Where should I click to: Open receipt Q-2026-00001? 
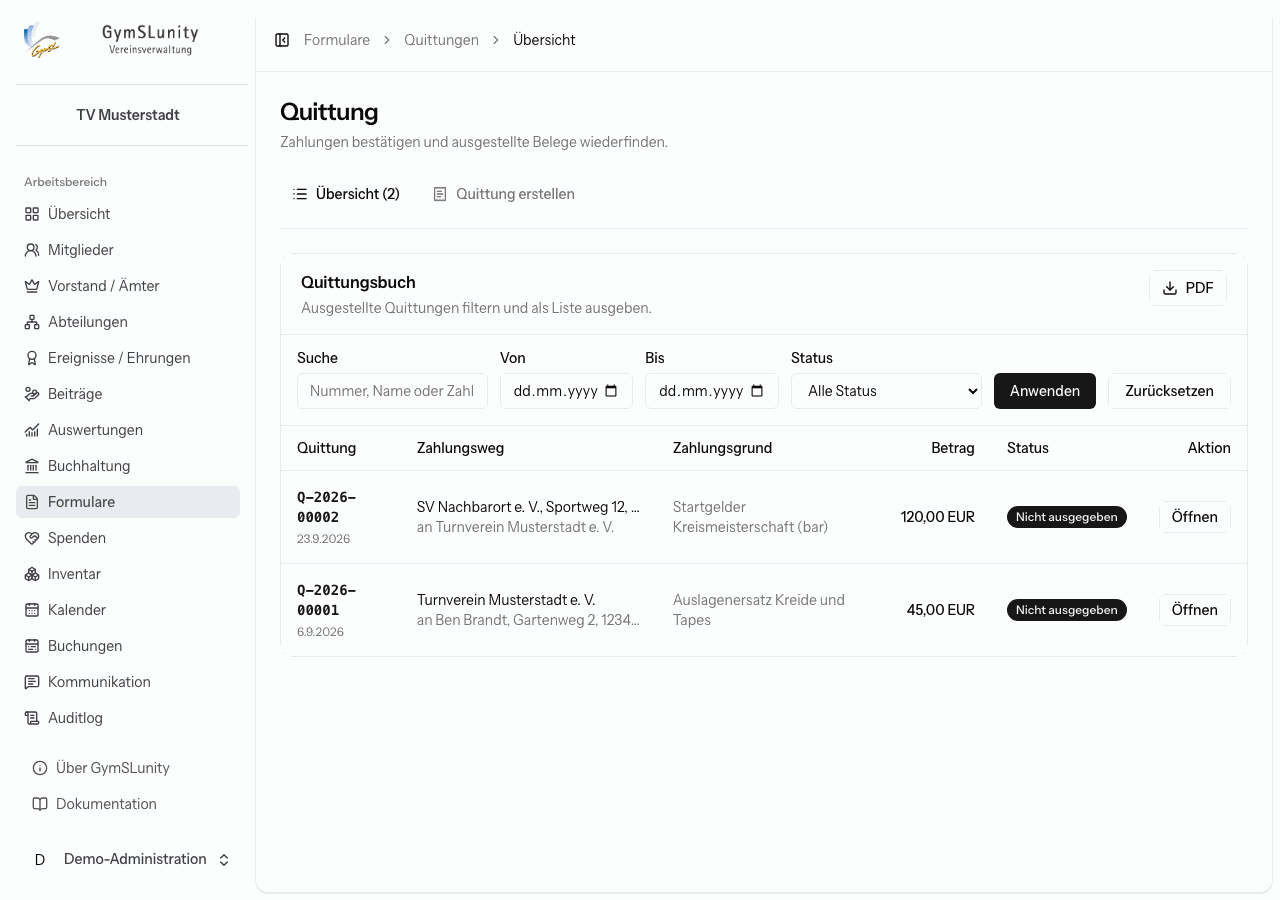point(1195,610)
